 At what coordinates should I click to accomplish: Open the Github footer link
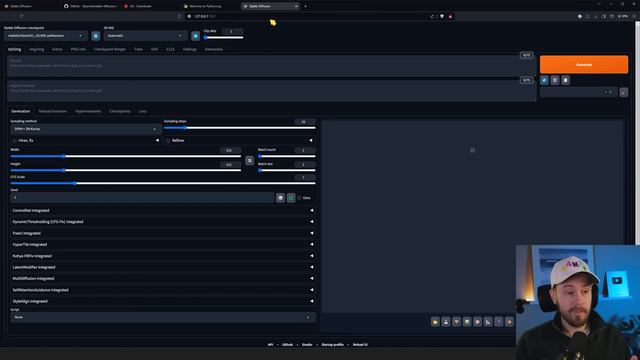pyautogui.click(x=287, y=344)
